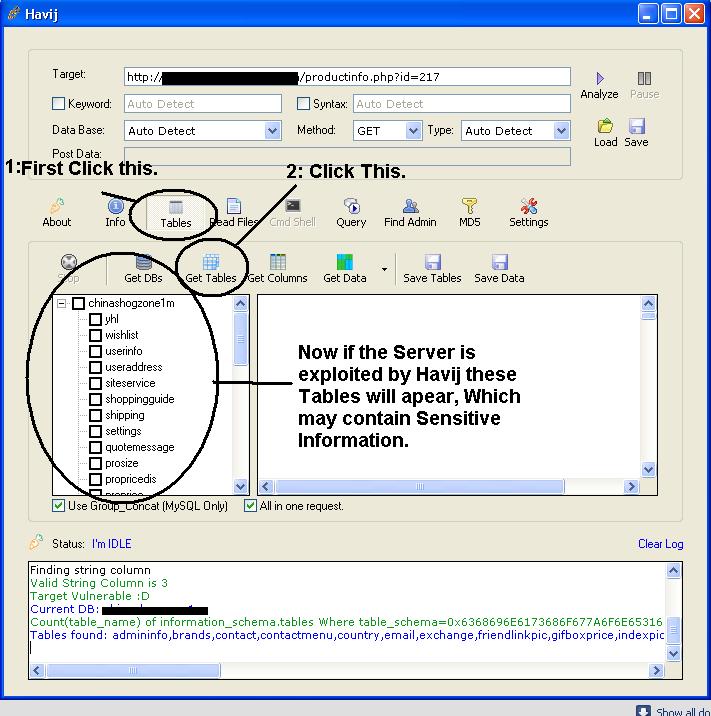Screen dimensions: 711x716
Task: Fetch tables with Get Tables
Action: 211,269
